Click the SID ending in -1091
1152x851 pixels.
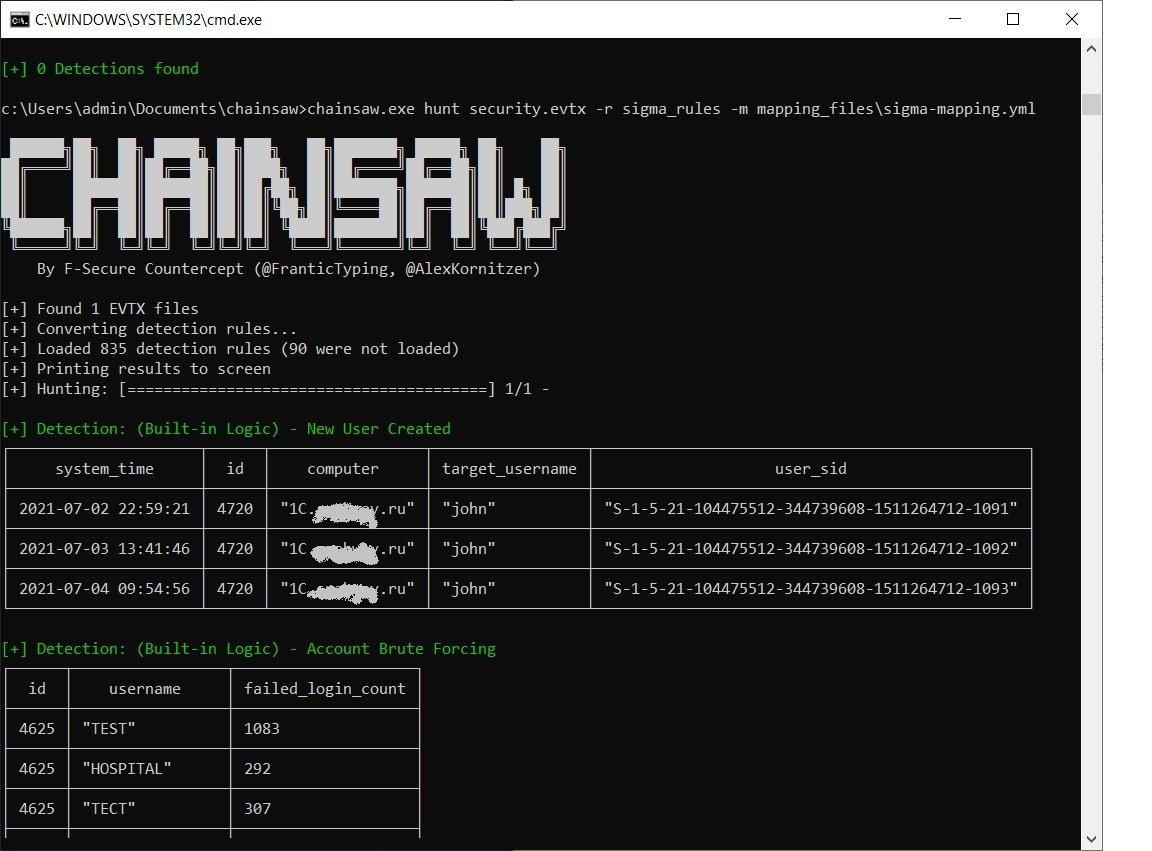click(x=811, y=509)
